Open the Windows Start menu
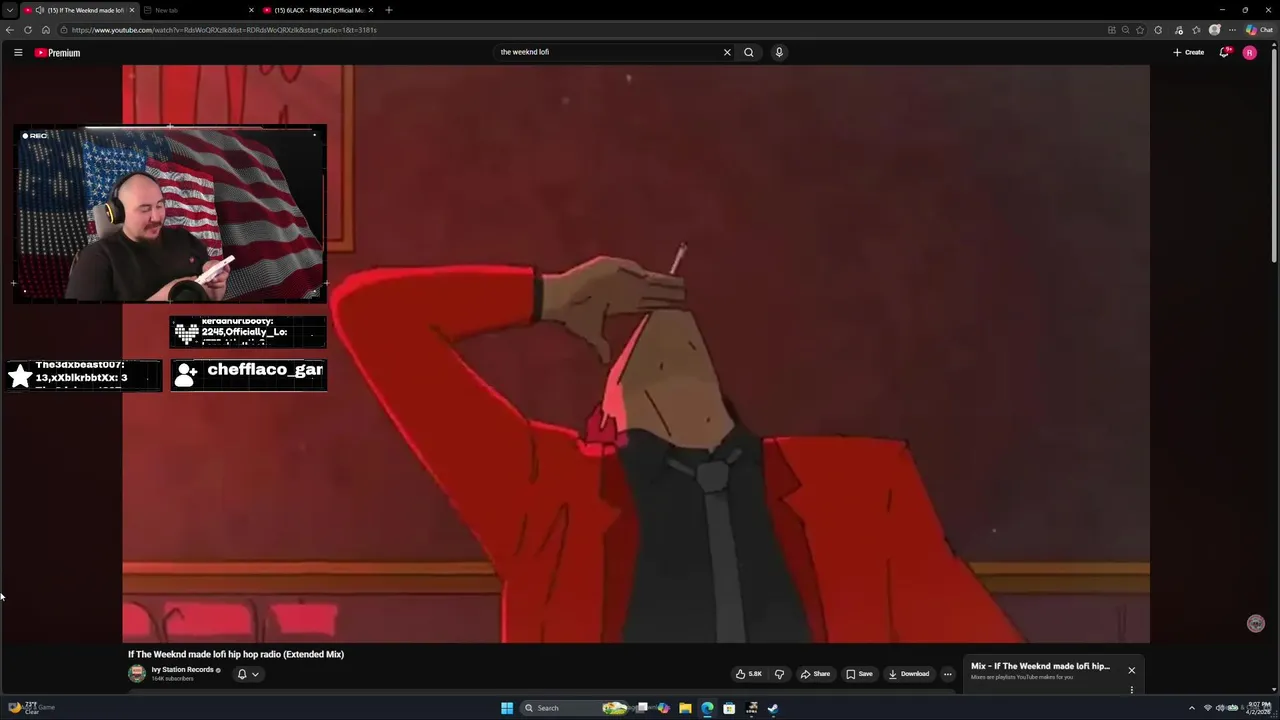The width and height of the screenshot is (1280, 720). click(x=507, y=708)
